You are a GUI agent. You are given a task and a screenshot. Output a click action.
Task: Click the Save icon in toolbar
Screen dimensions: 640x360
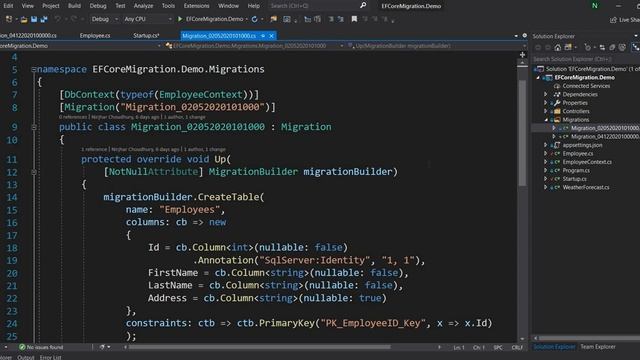[34, 19]
